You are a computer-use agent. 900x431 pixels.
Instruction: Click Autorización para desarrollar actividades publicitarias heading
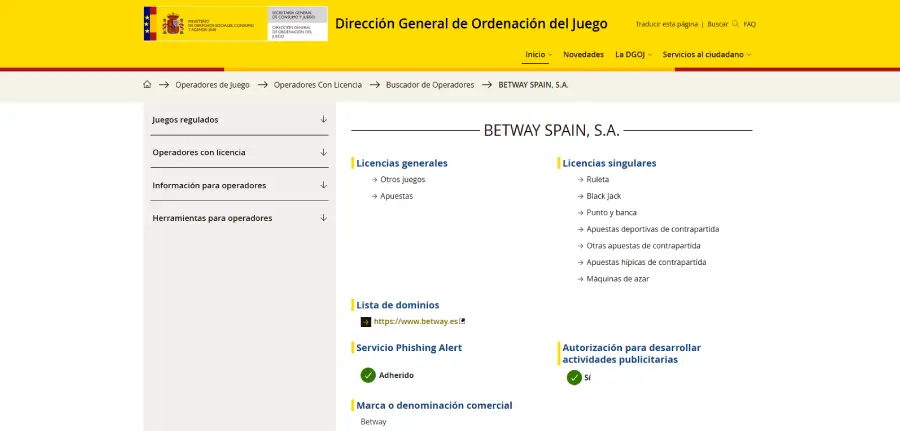tap(631, 354)
